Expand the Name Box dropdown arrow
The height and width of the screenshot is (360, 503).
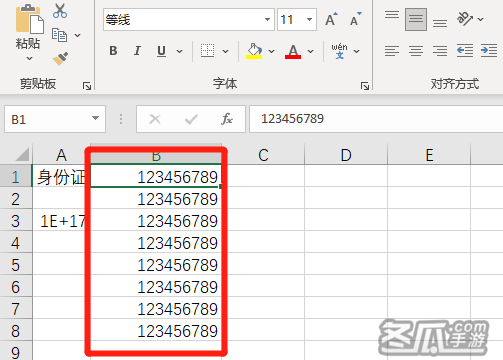coord(95,118)
